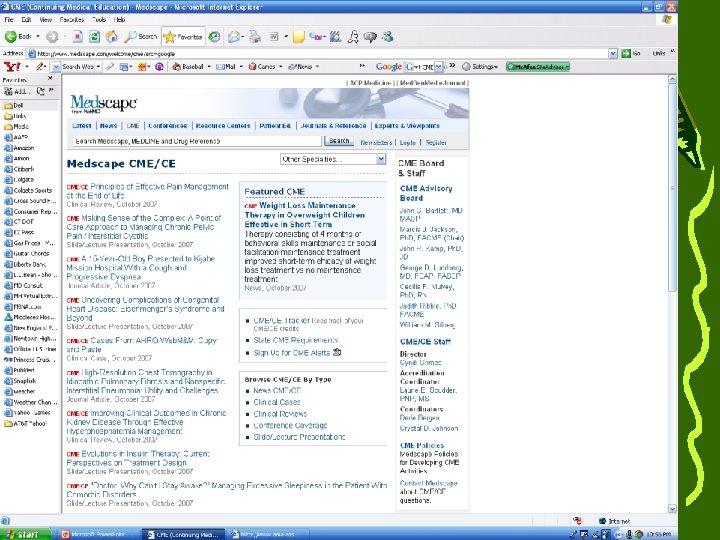
Task: Click the Windows Start button
Action: pyautogui.click(x=25, y=534)
